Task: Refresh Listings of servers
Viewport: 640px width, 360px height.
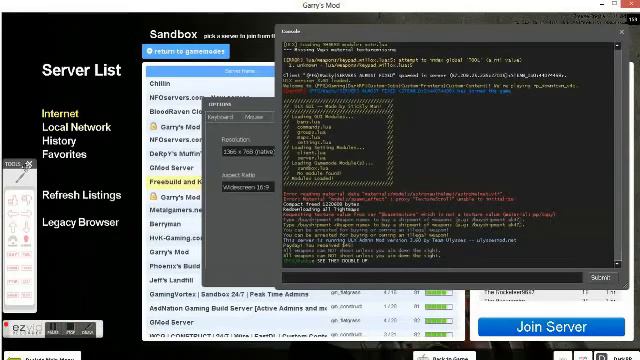Action: [x=82, y=195]
